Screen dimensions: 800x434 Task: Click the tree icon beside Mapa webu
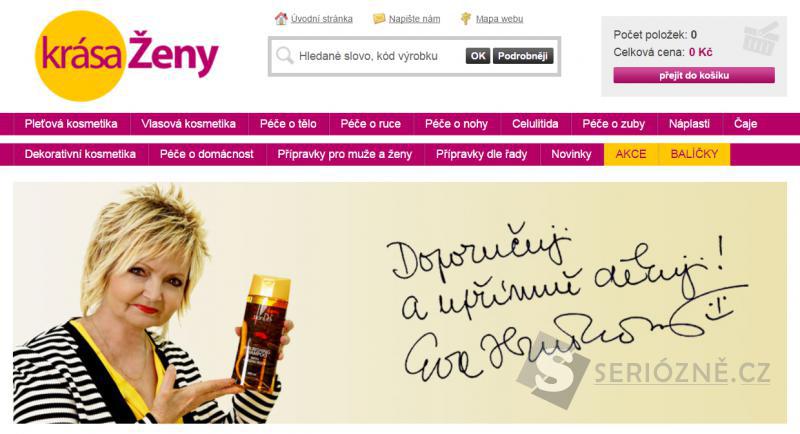(x=466, y=19)
